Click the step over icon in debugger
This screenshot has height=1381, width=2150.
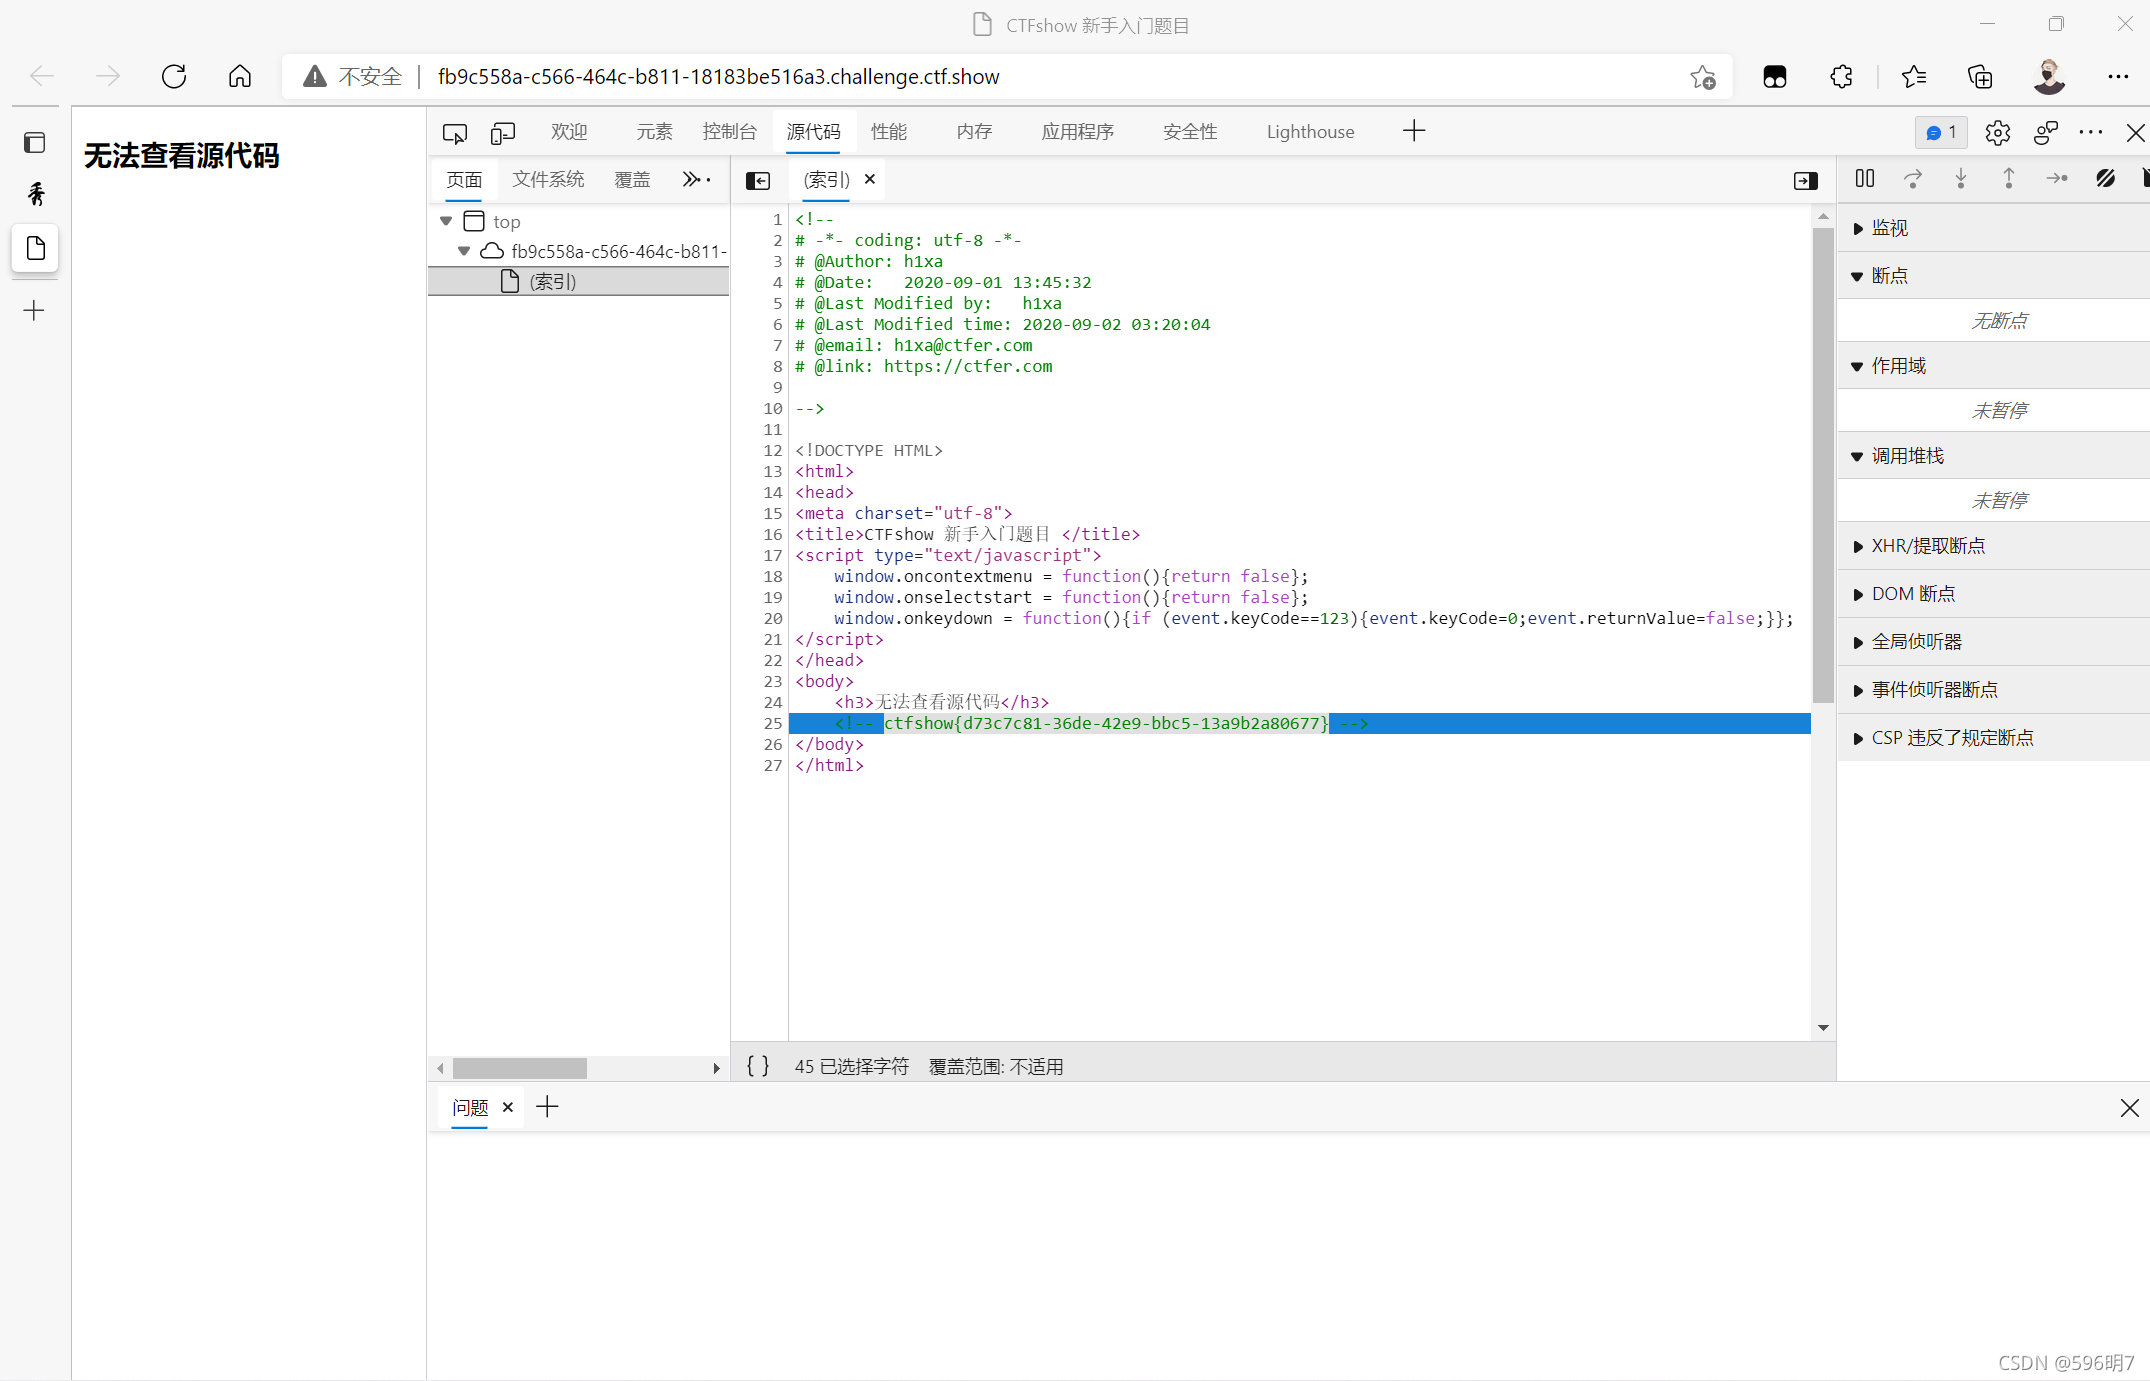click(1913, 179)
